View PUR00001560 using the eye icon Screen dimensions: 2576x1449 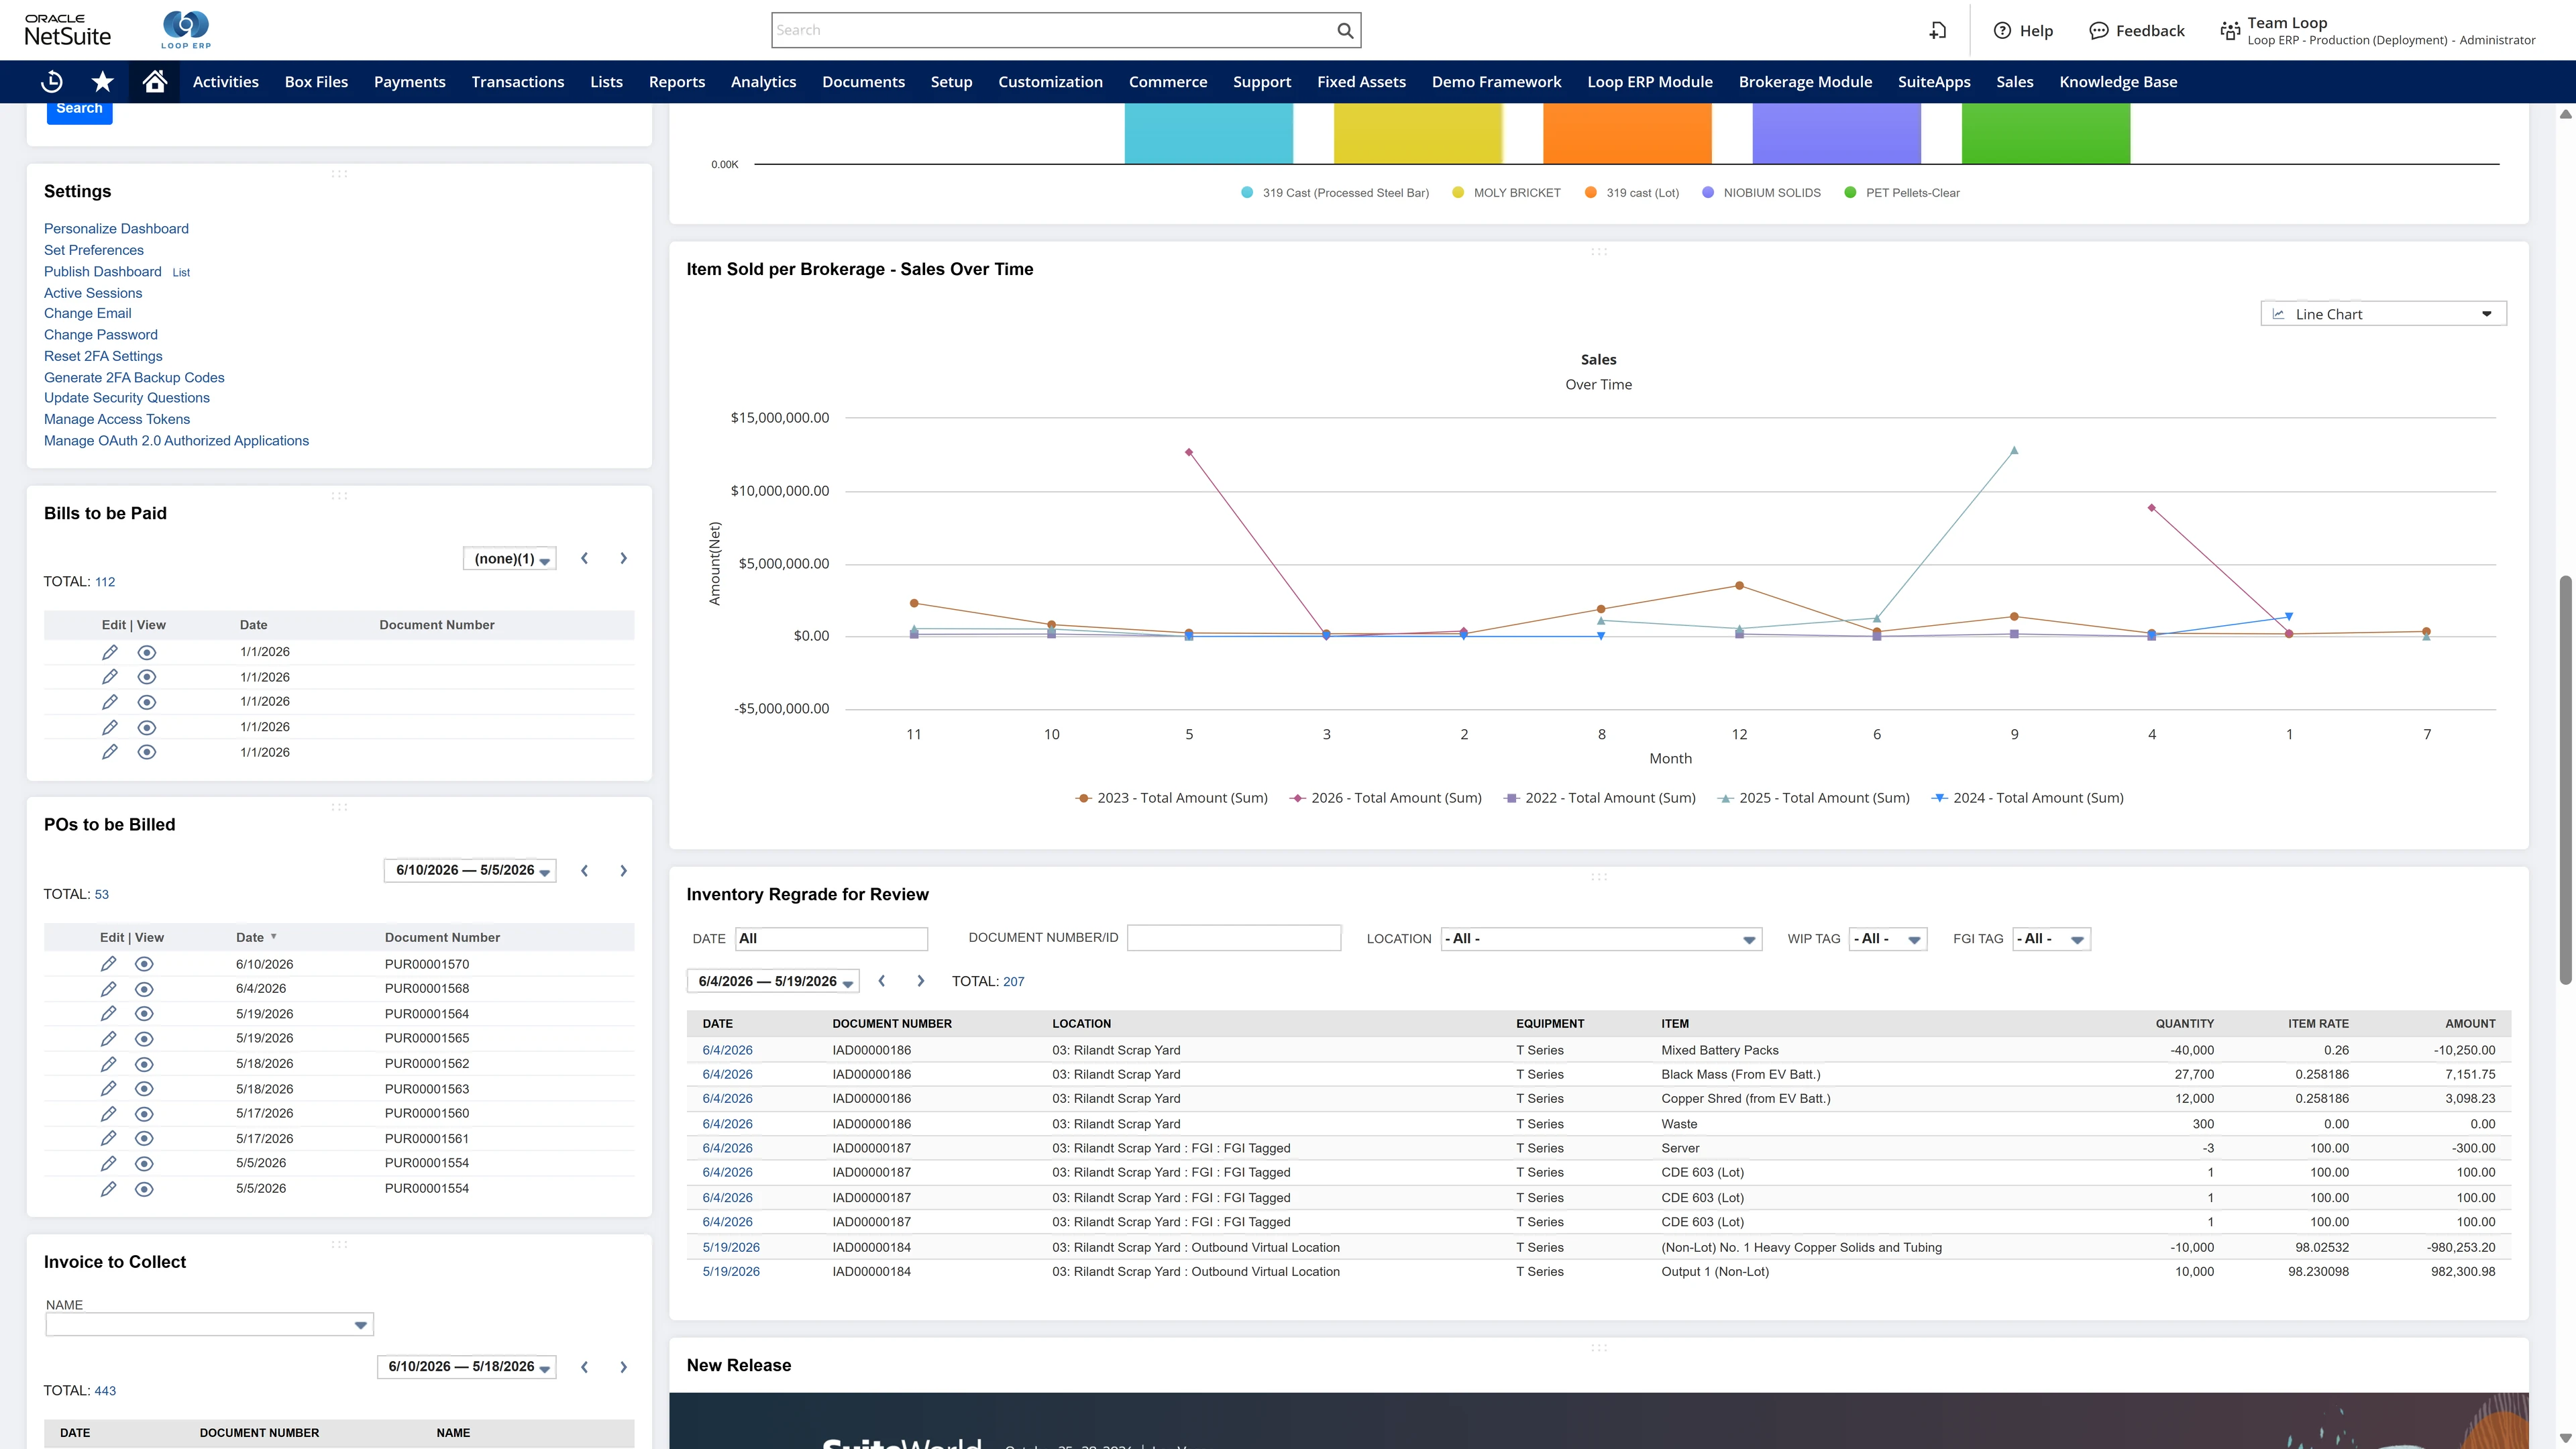tap(144, 1114)
